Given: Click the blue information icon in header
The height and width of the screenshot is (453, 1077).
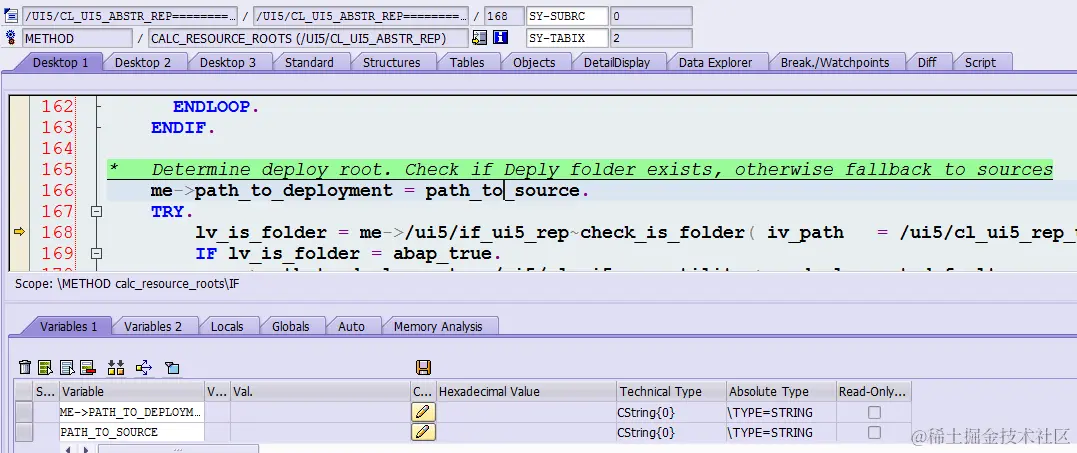Looking at the screenshot, I should coord(501,38).
